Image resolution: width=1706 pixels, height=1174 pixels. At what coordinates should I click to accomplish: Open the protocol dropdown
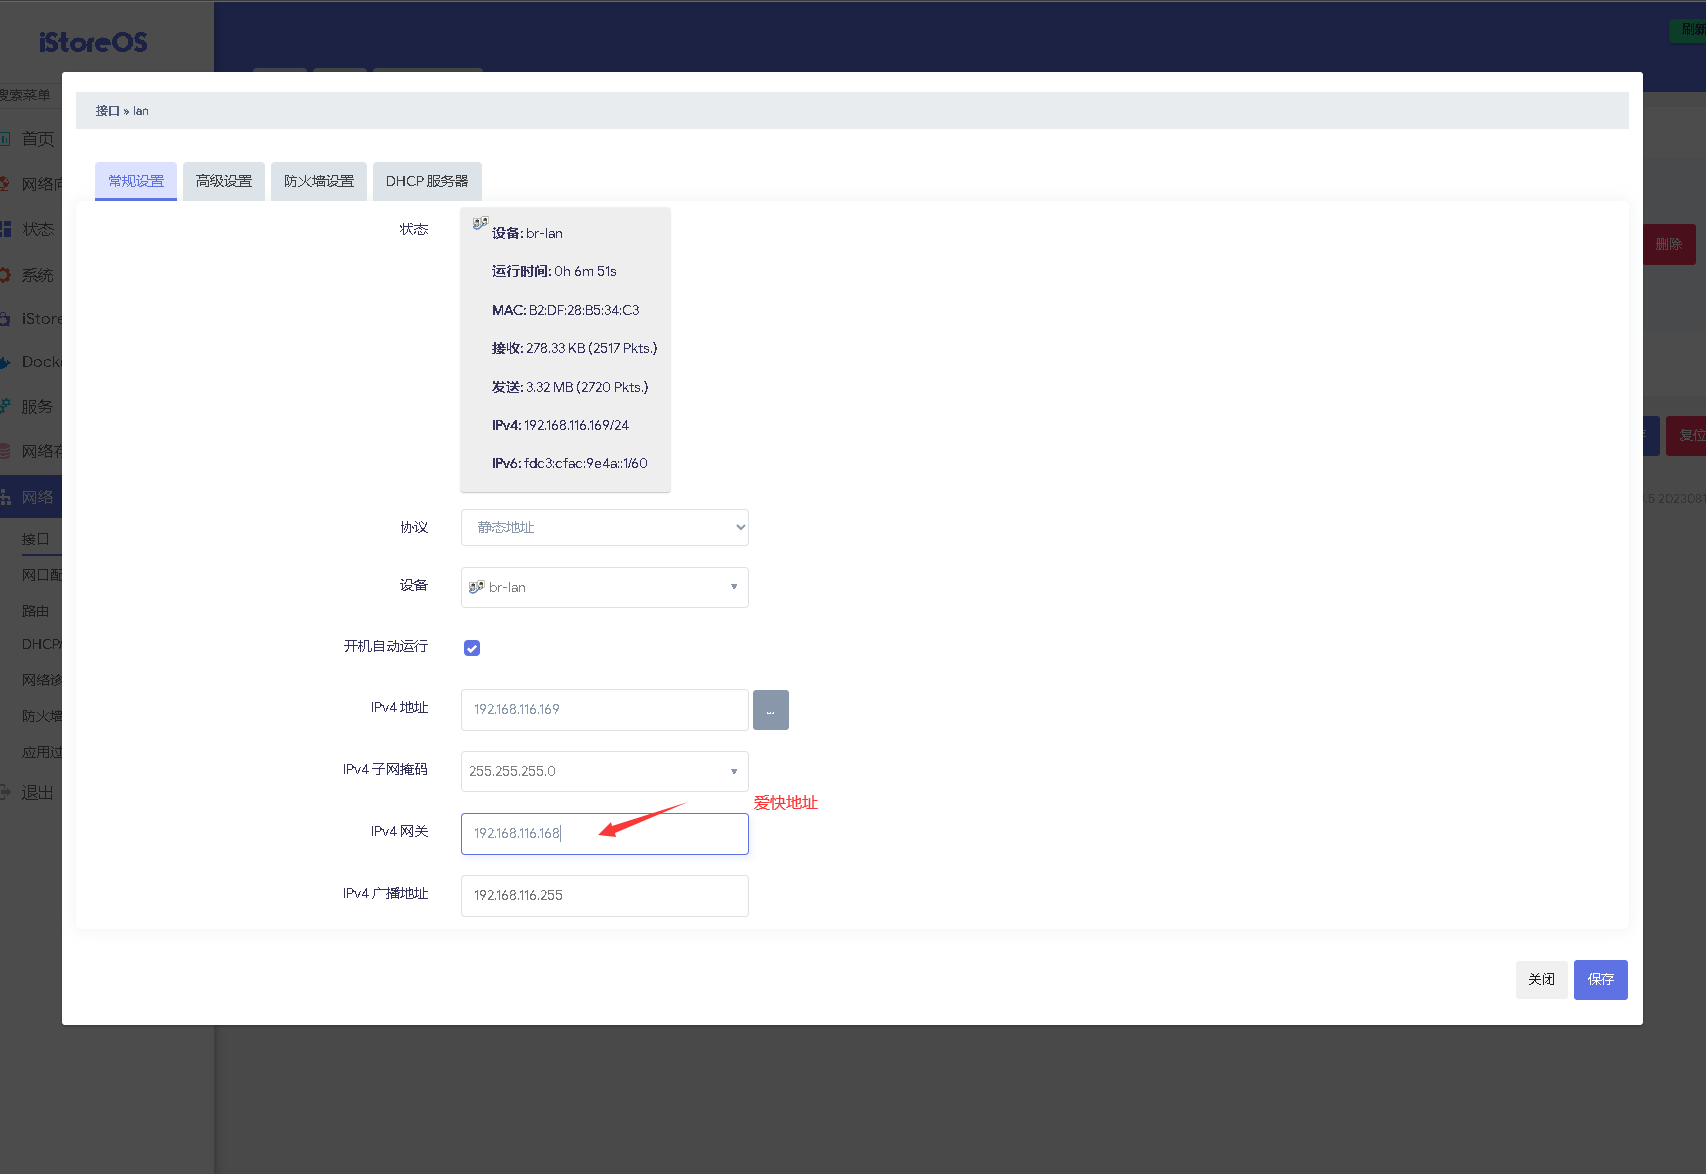click(x=604, y=528)
